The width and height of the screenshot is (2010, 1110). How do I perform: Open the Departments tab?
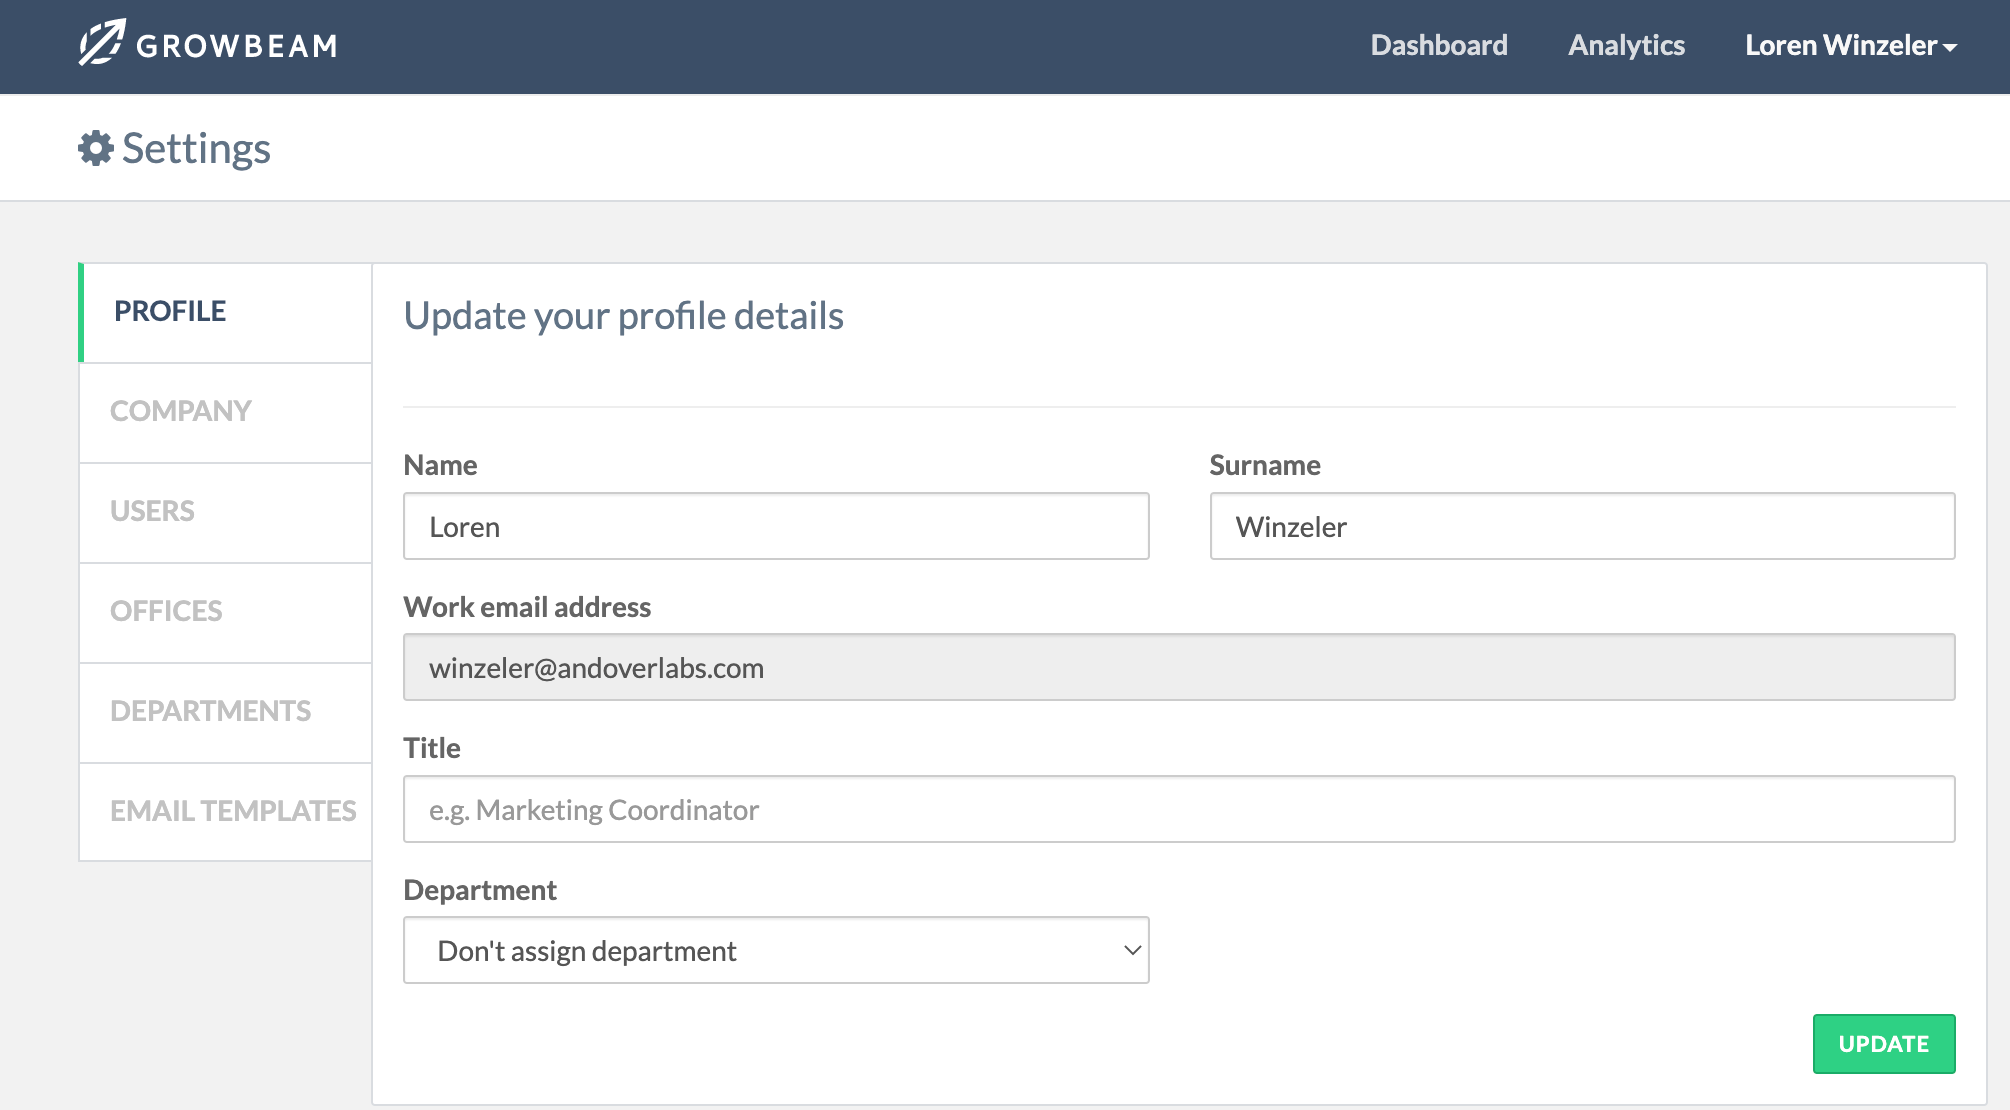click(x=210, y=711)
